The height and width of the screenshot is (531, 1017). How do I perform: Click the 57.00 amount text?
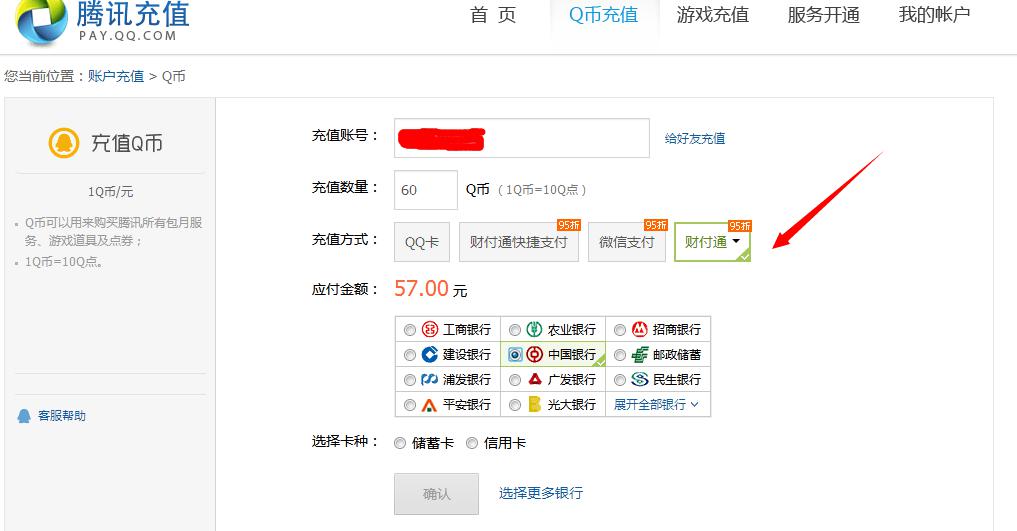coord(422,289)
